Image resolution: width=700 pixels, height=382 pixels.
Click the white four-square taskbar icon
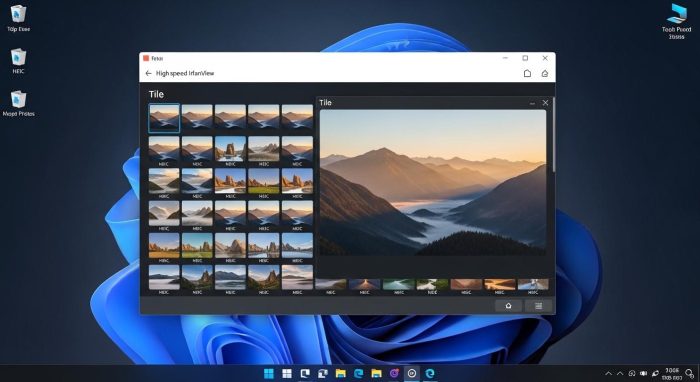287,374
